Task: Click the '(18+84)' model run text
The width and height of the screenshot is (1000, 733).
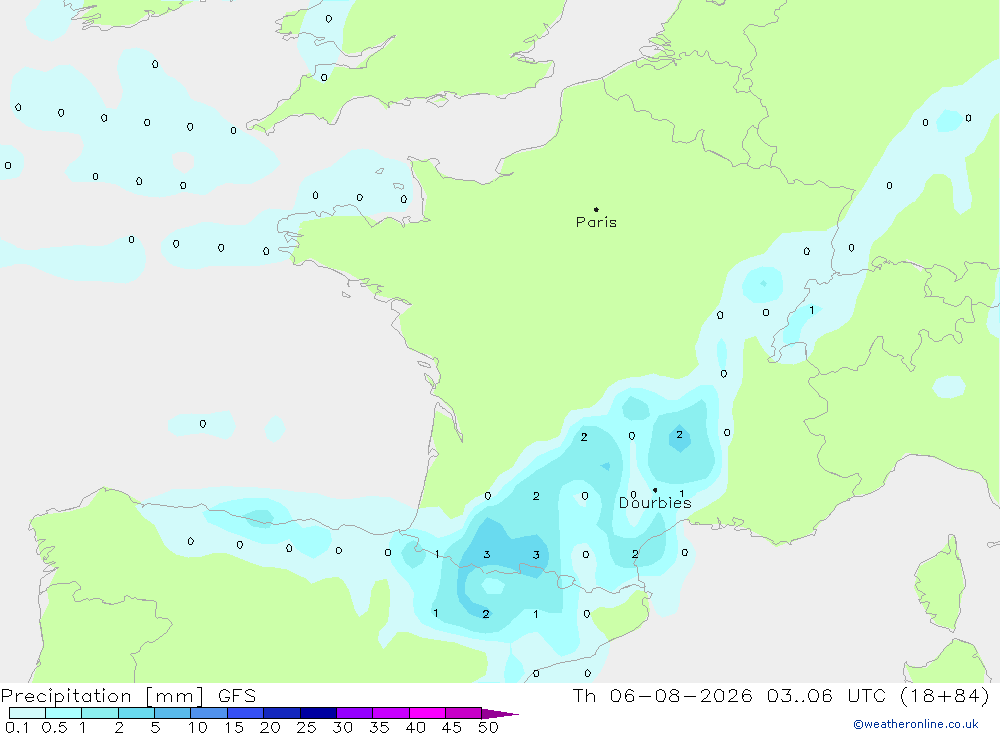Action: tap(945, 695)
